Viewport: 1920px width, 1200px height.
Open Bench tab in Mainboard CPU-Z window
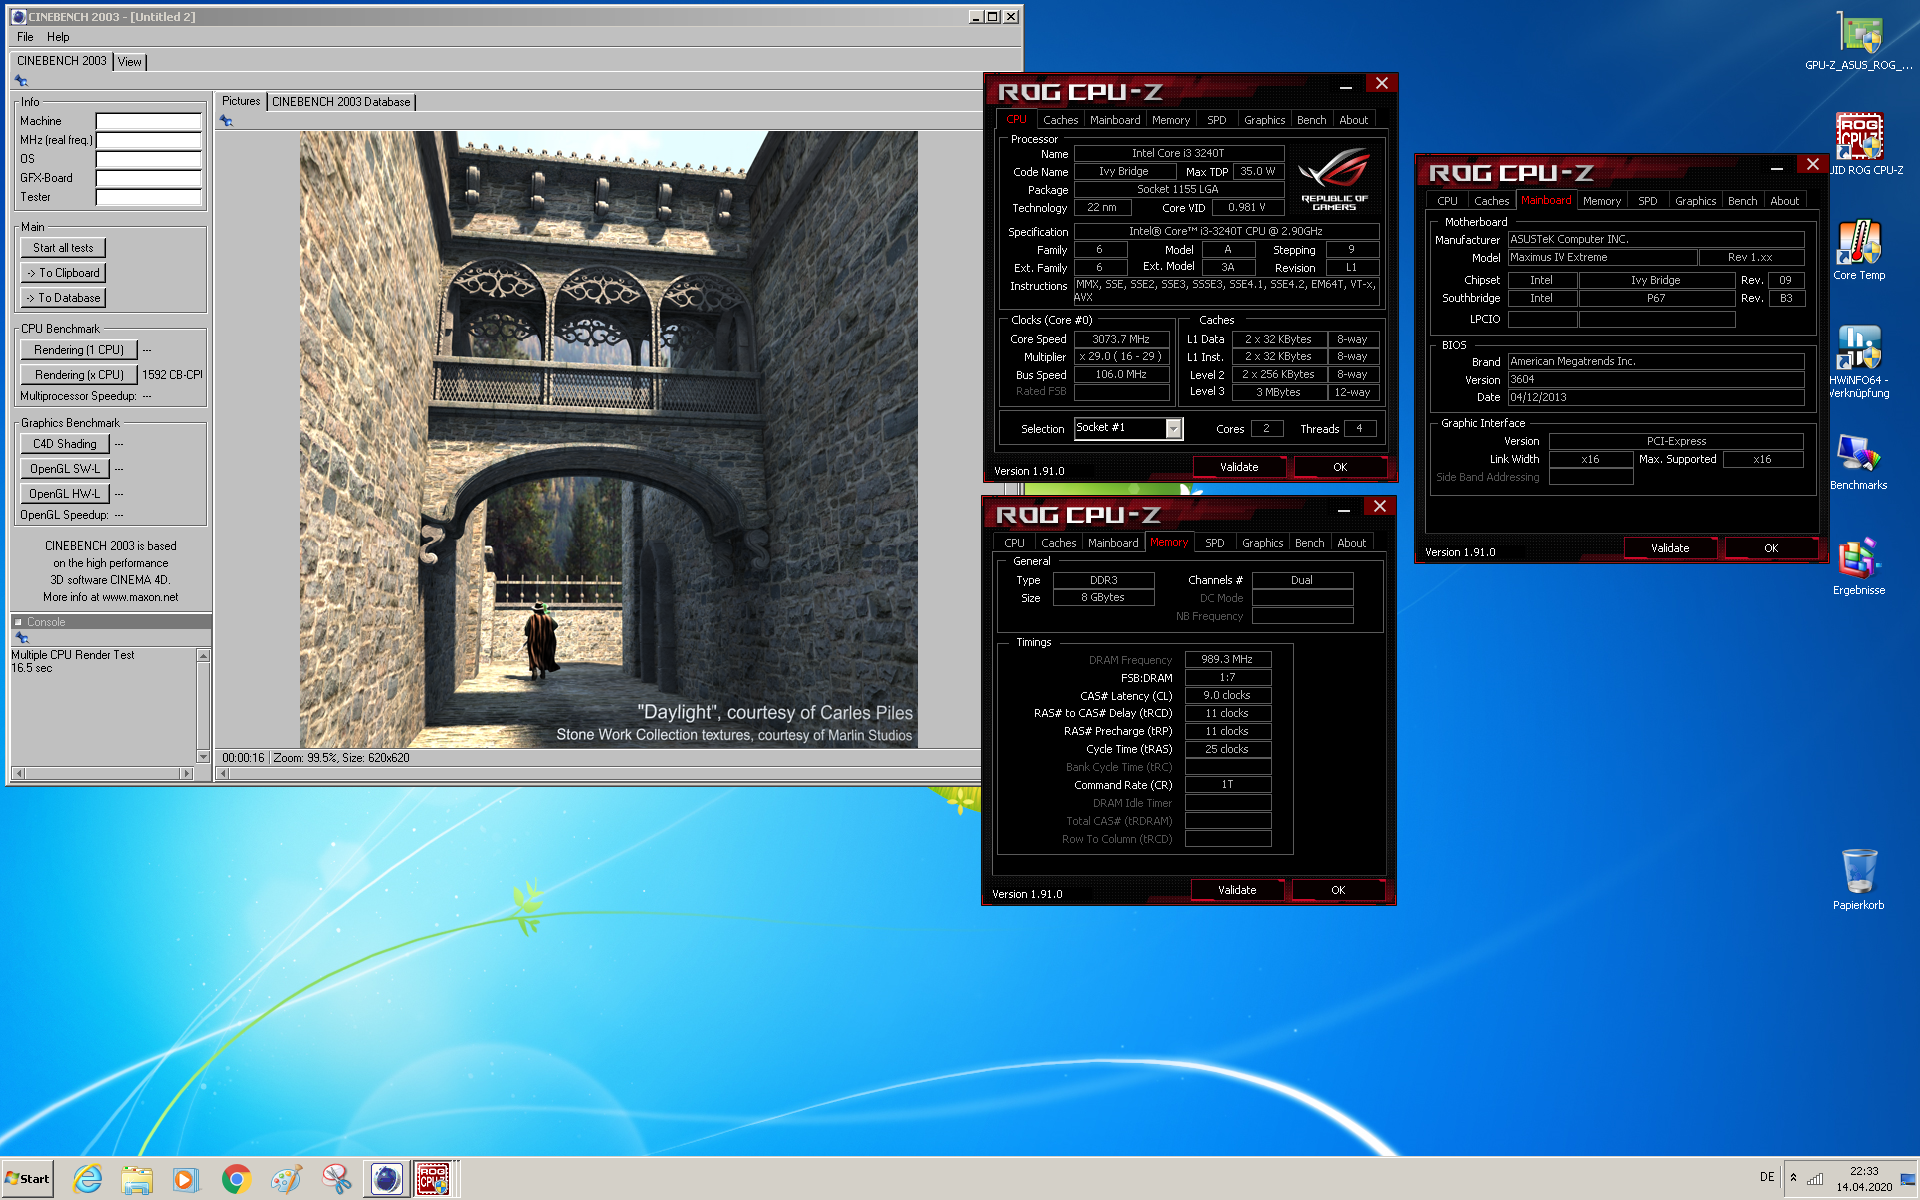tap(1743, 201)
